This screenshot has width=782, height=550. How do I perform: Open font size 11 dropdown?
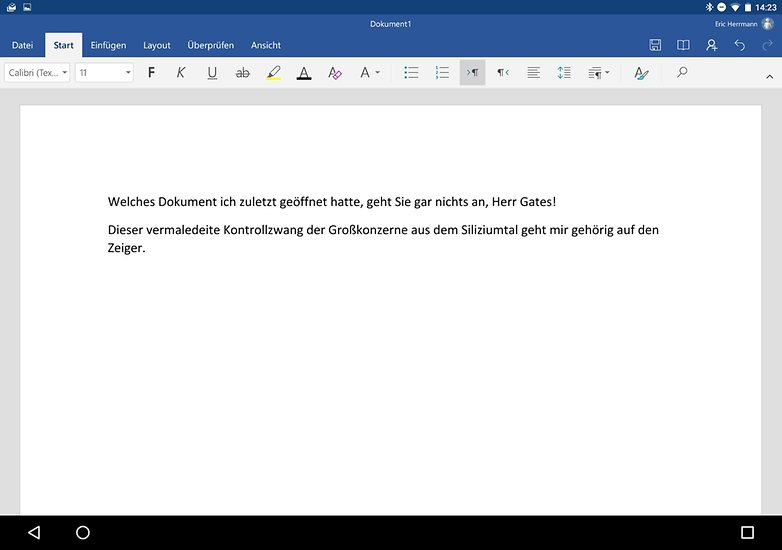pos(104,73)
